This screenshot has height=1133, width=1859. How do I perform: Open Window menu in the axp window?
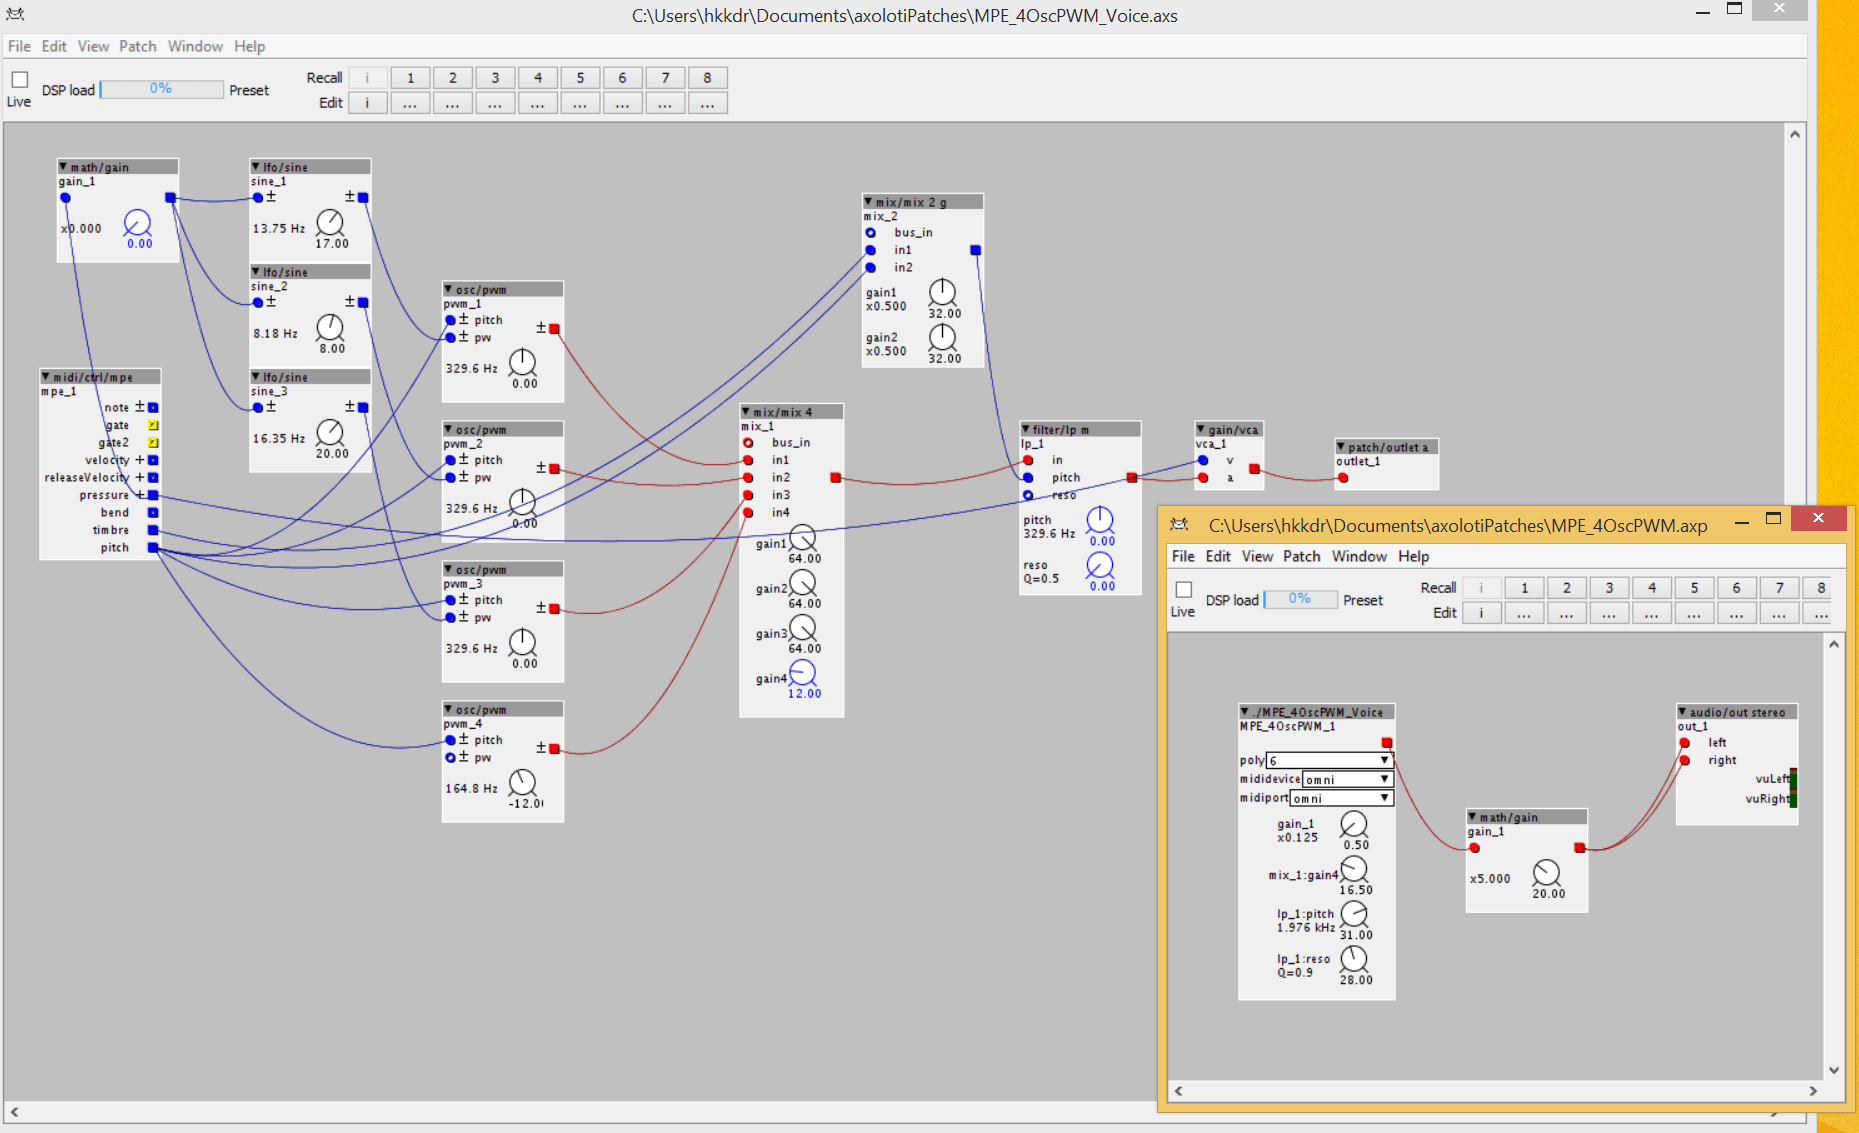click(1358, 556)
